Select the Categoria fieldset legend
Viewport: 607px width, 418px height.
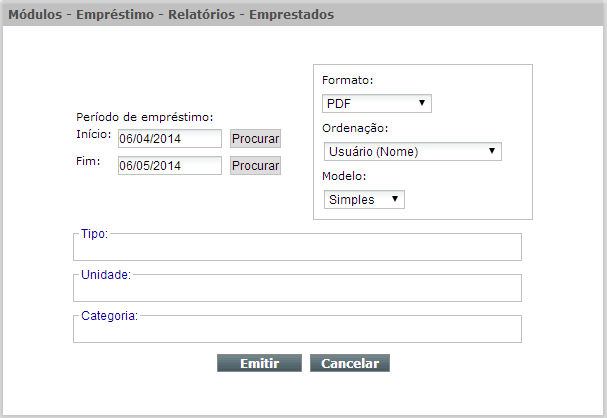110,316
